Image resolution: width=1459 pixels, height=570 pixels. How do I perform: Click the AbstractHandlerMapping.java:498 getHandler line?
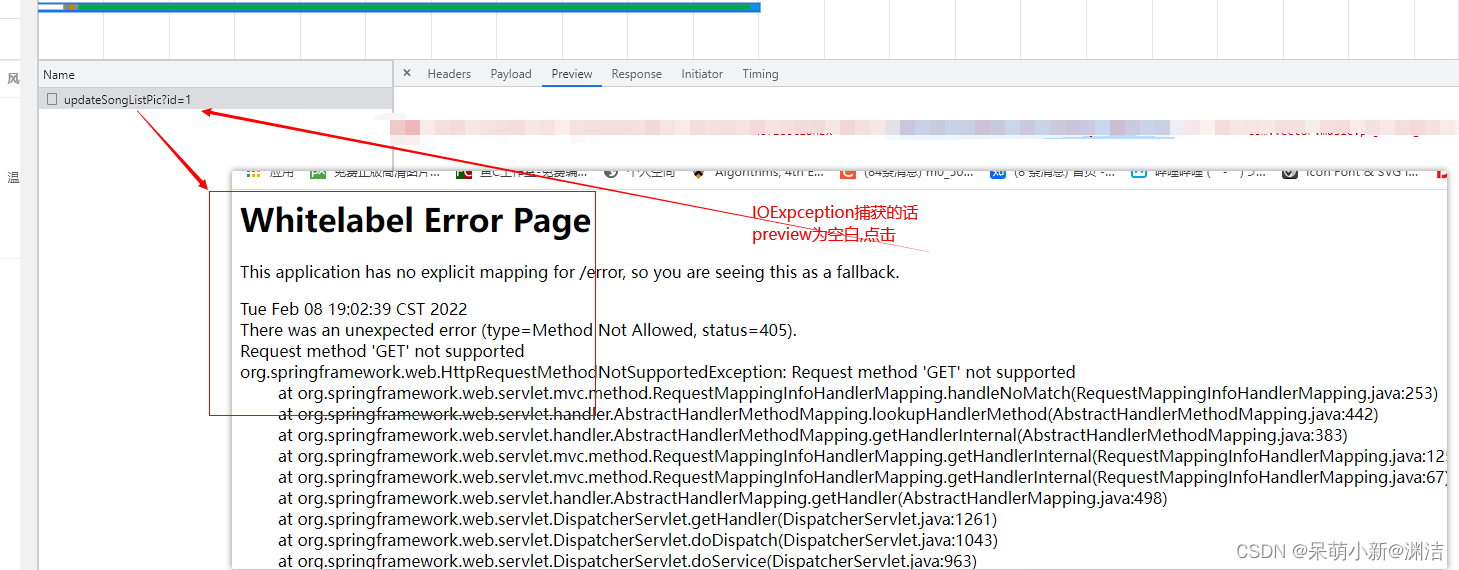coord(722,498)
